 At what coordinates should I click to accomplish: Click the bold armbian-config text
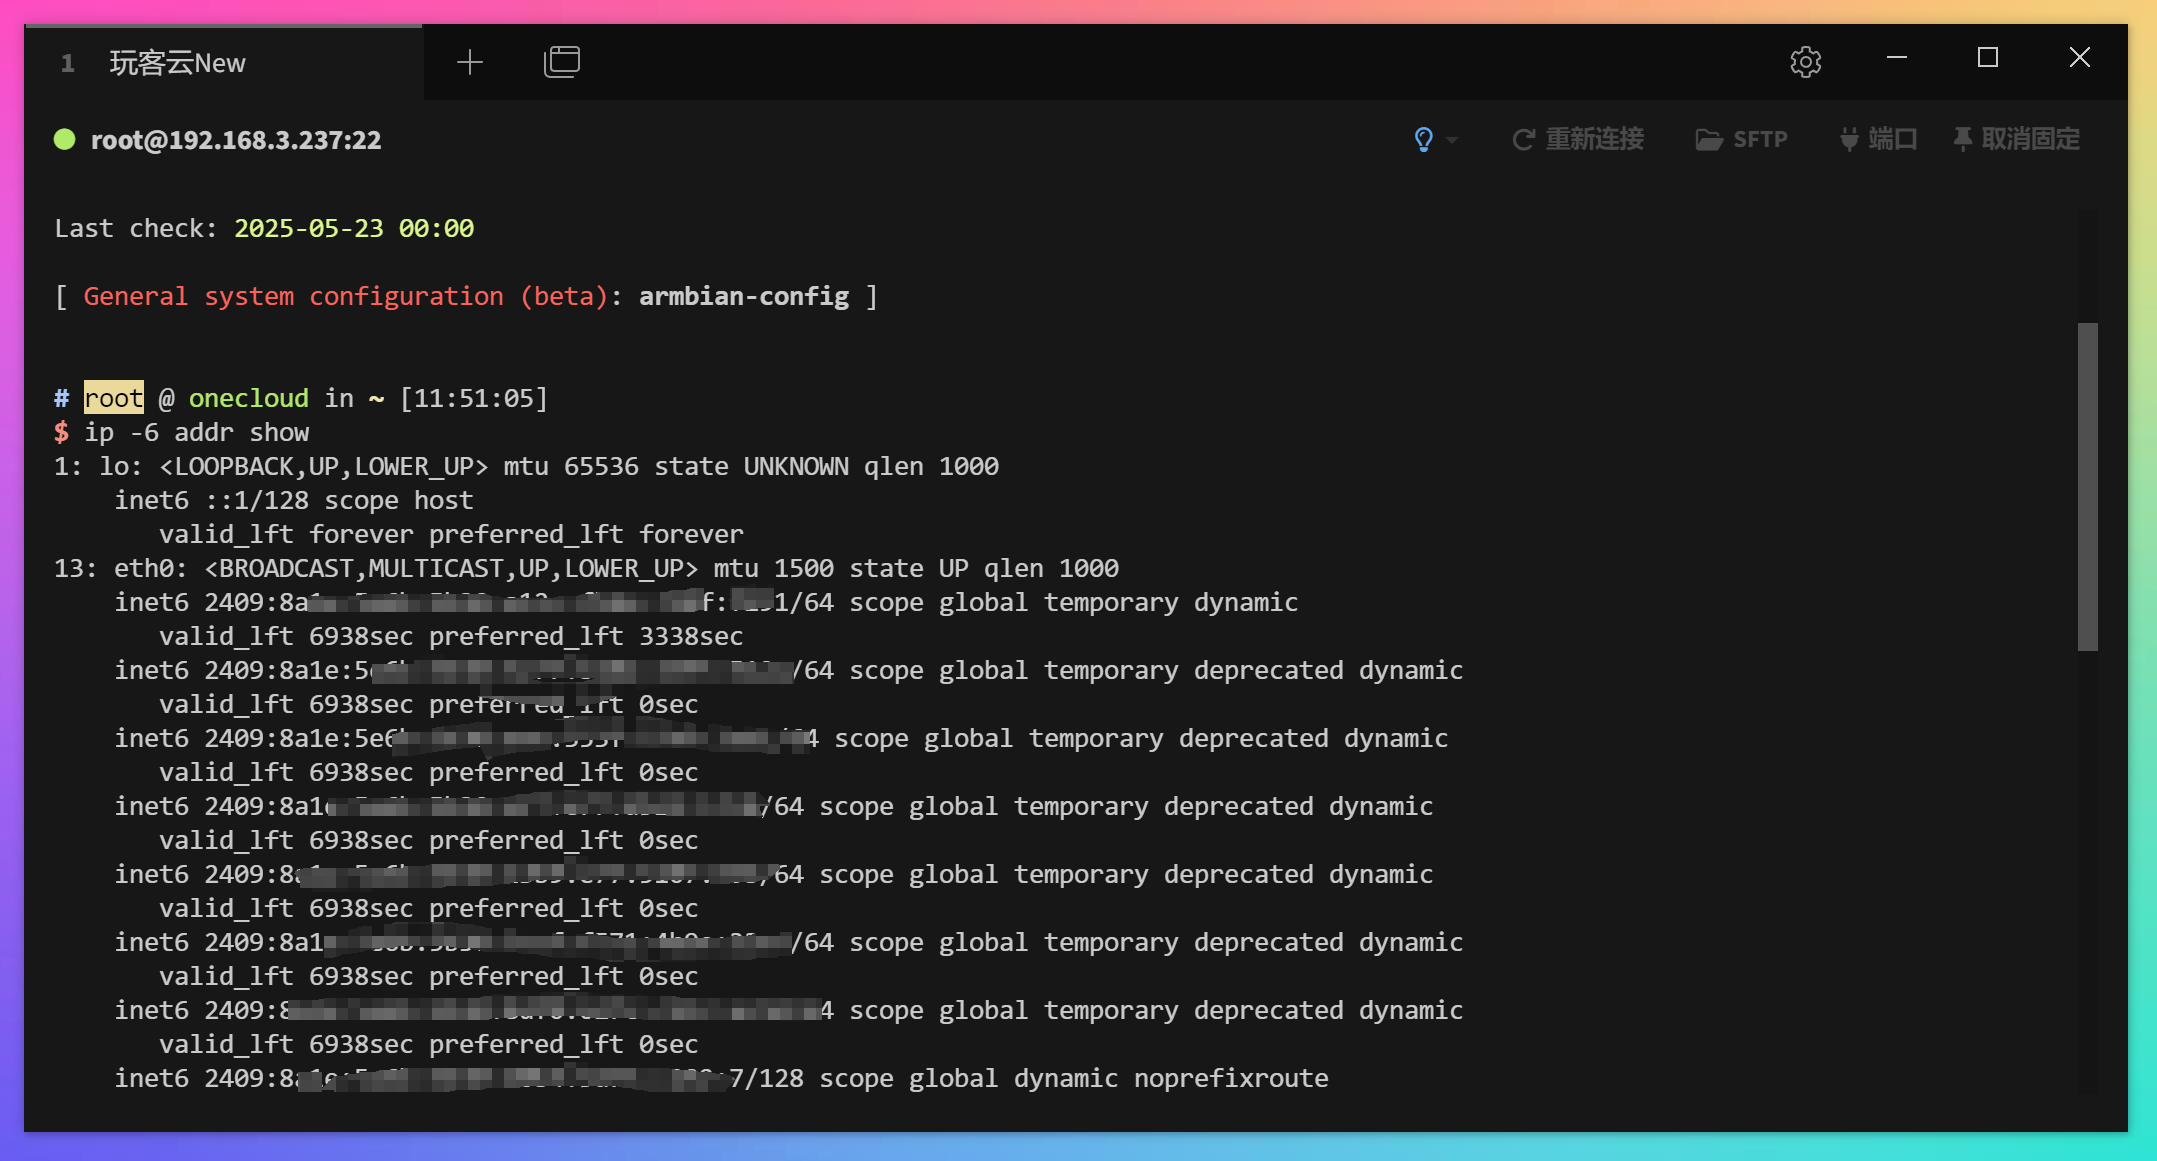tap(743, 297)
